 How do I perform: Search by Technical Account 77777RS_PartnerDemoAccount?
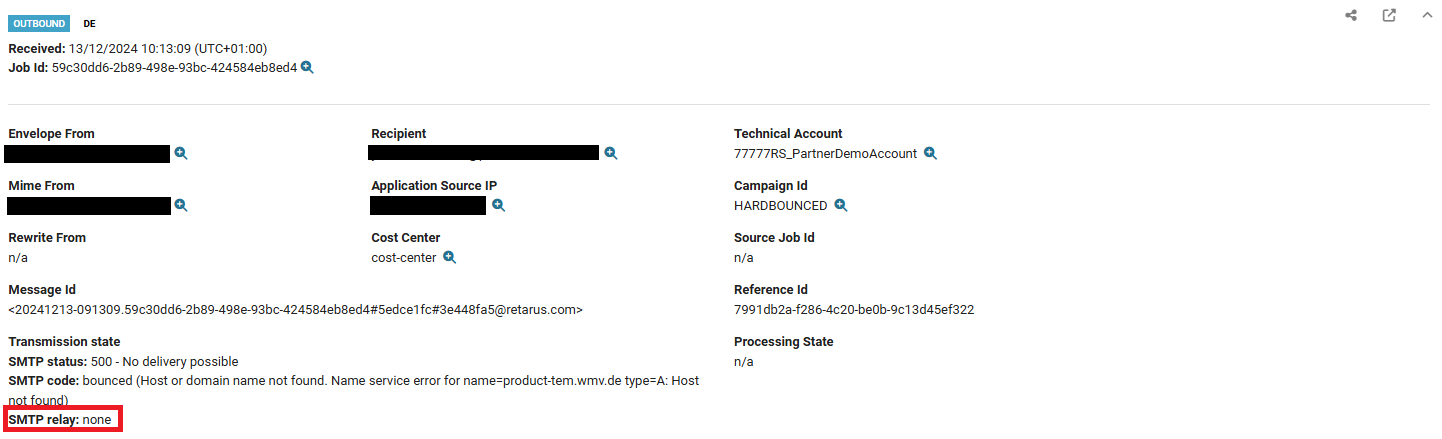(x=930, y=153)
